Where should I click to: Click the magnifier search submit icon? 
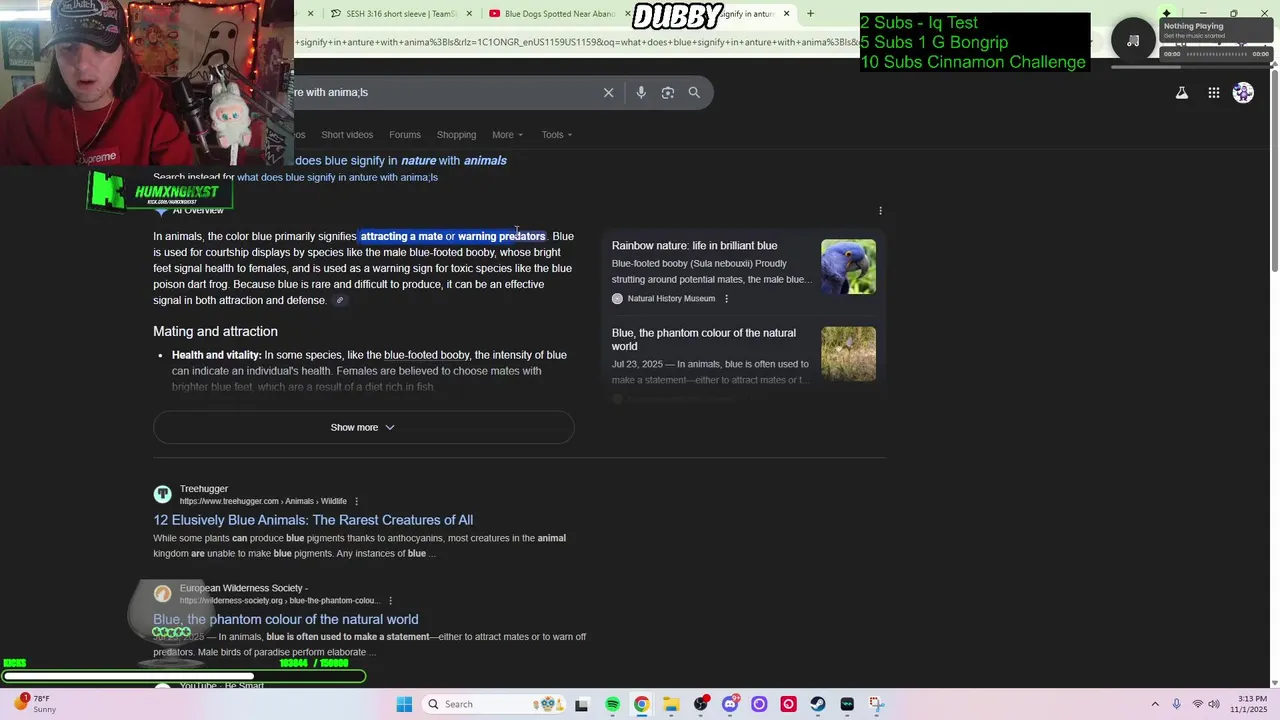[694, 92]
